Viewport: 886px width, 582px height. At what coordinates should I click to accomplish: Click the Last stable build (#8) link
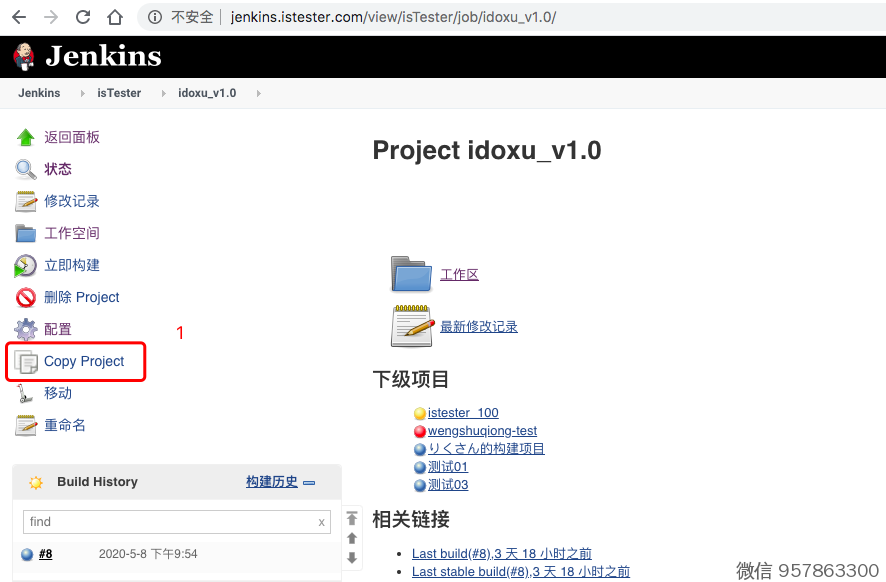click(520, 571)
